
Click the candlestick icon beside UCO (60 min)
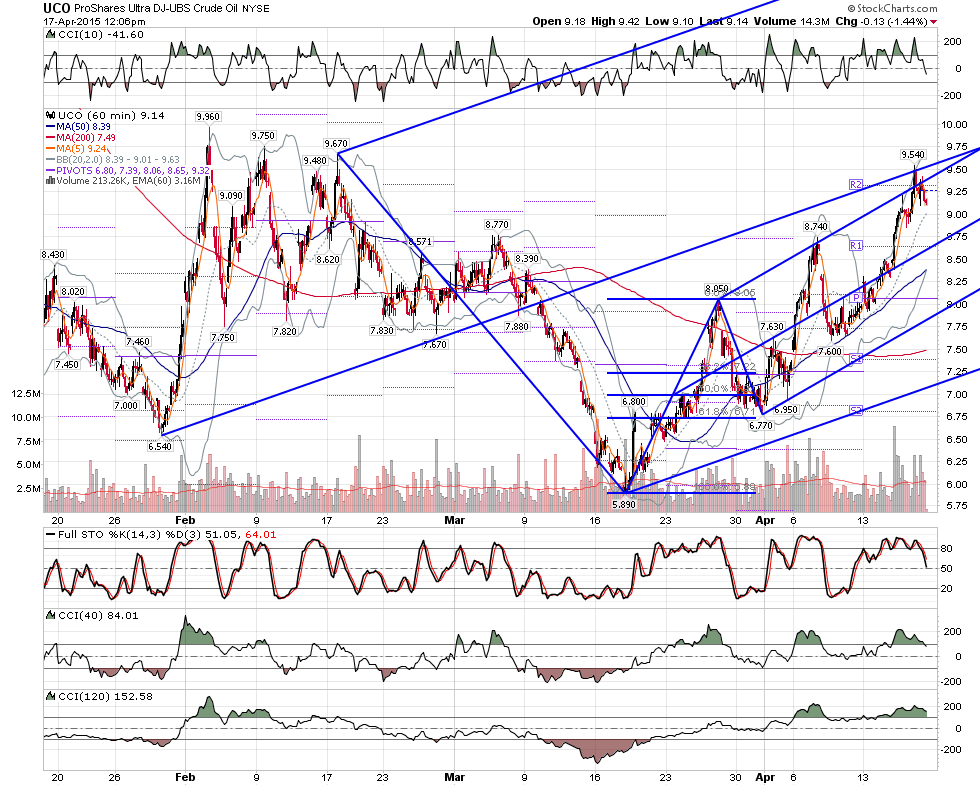51,116
